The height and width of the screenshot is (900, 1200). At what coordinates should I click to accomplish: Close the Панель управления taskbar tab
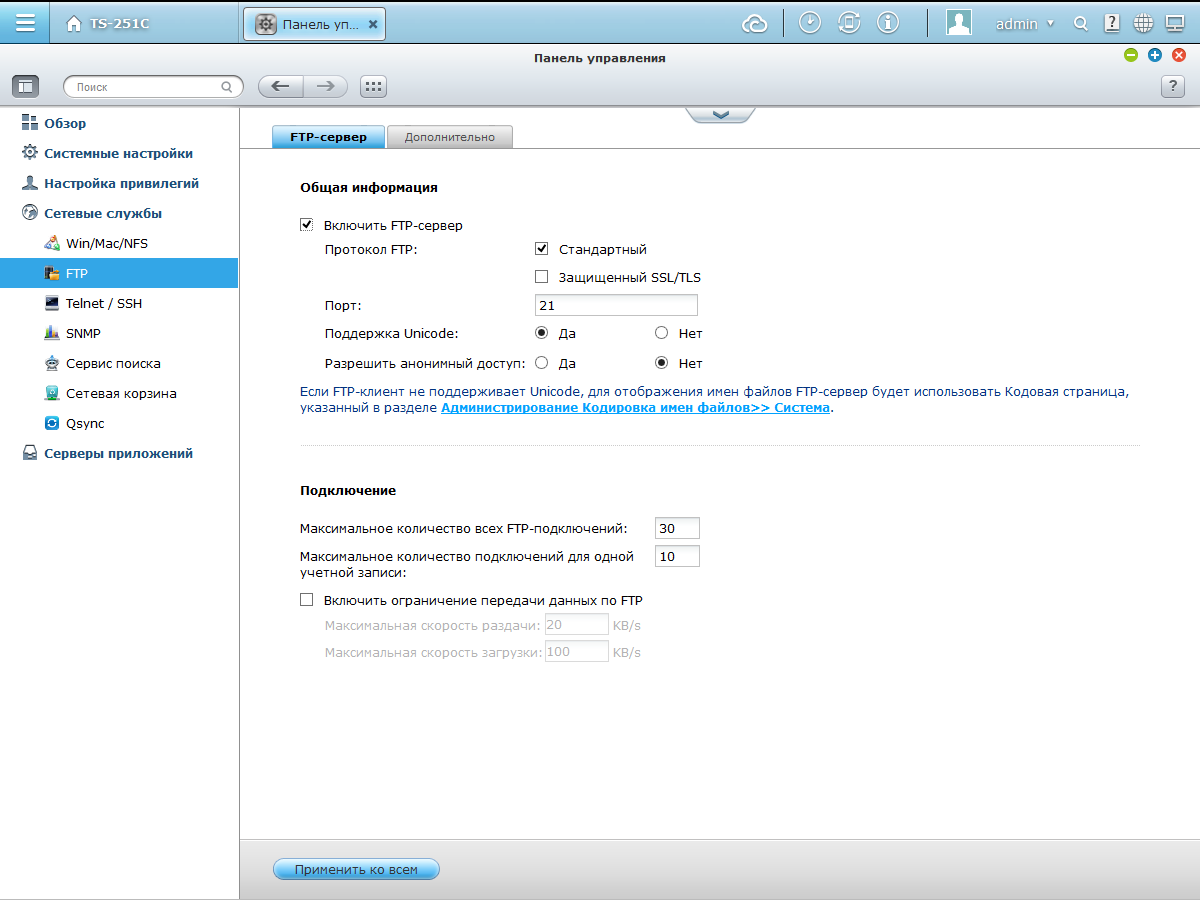[373, 24]
